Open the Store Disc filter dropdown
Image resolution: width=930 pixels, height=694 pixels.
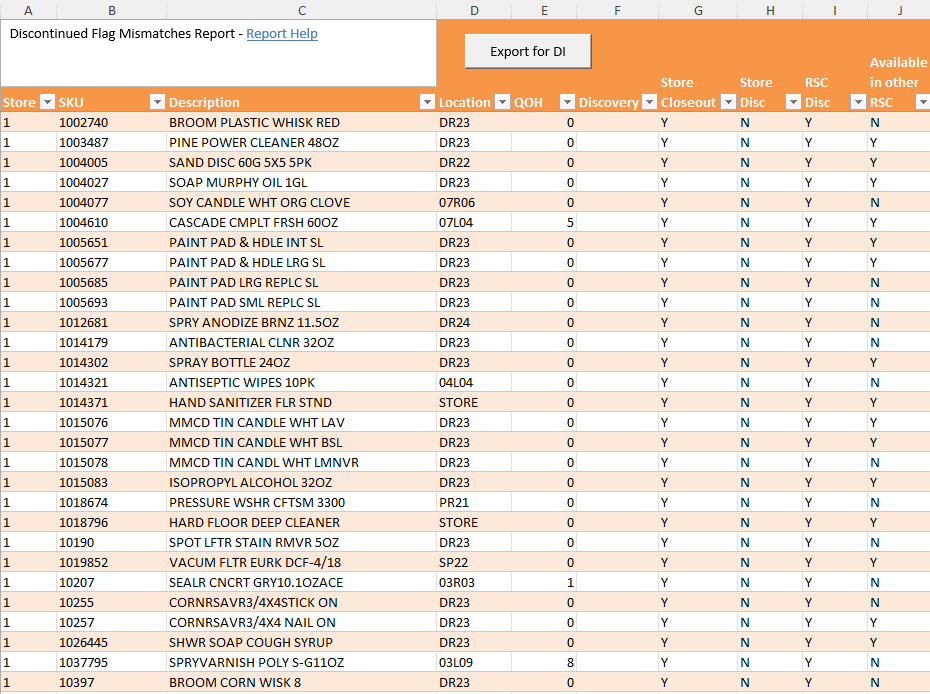coord(794,102)
